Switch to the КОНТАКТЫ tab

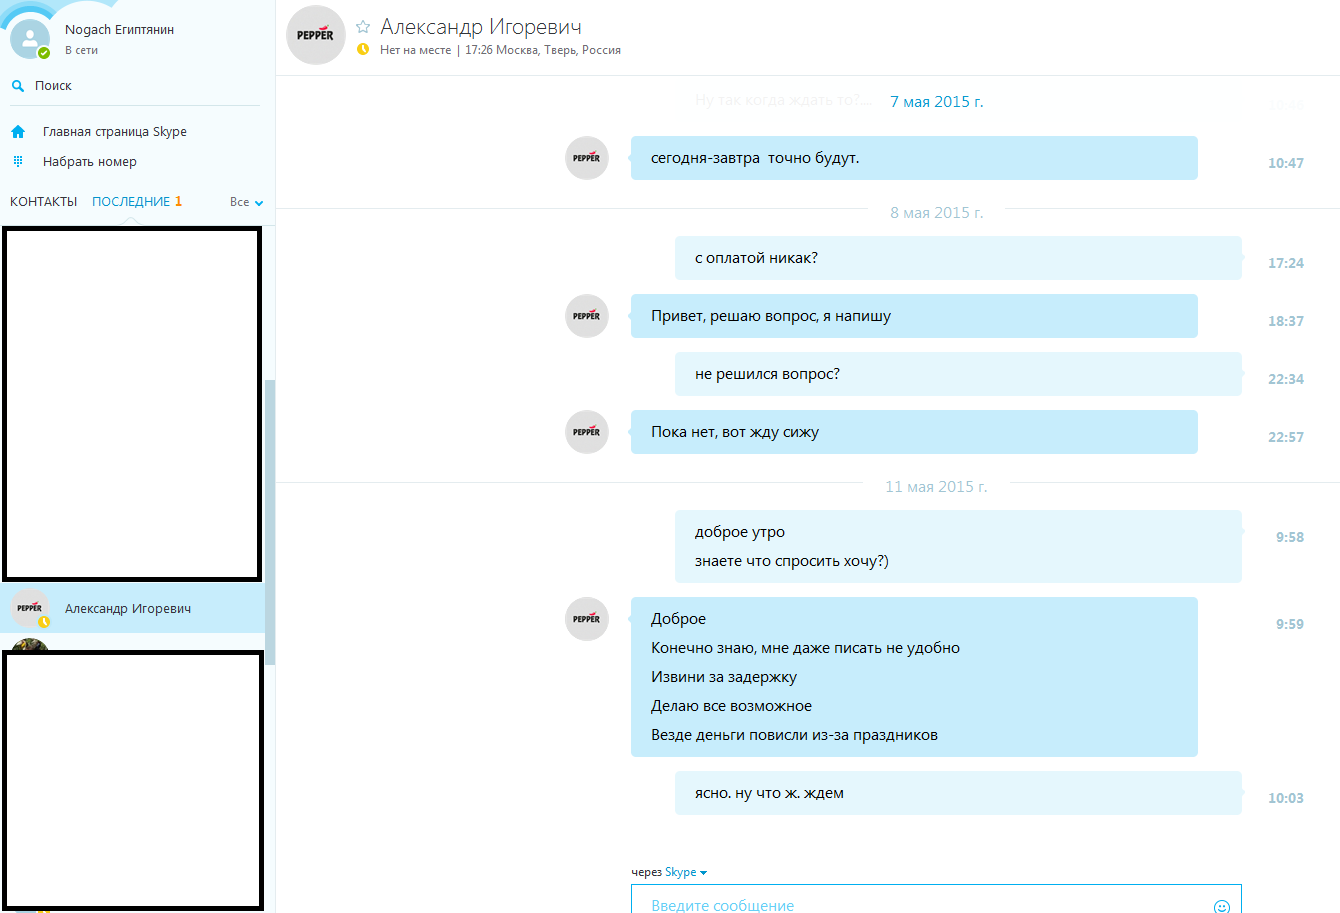point(44,202)
